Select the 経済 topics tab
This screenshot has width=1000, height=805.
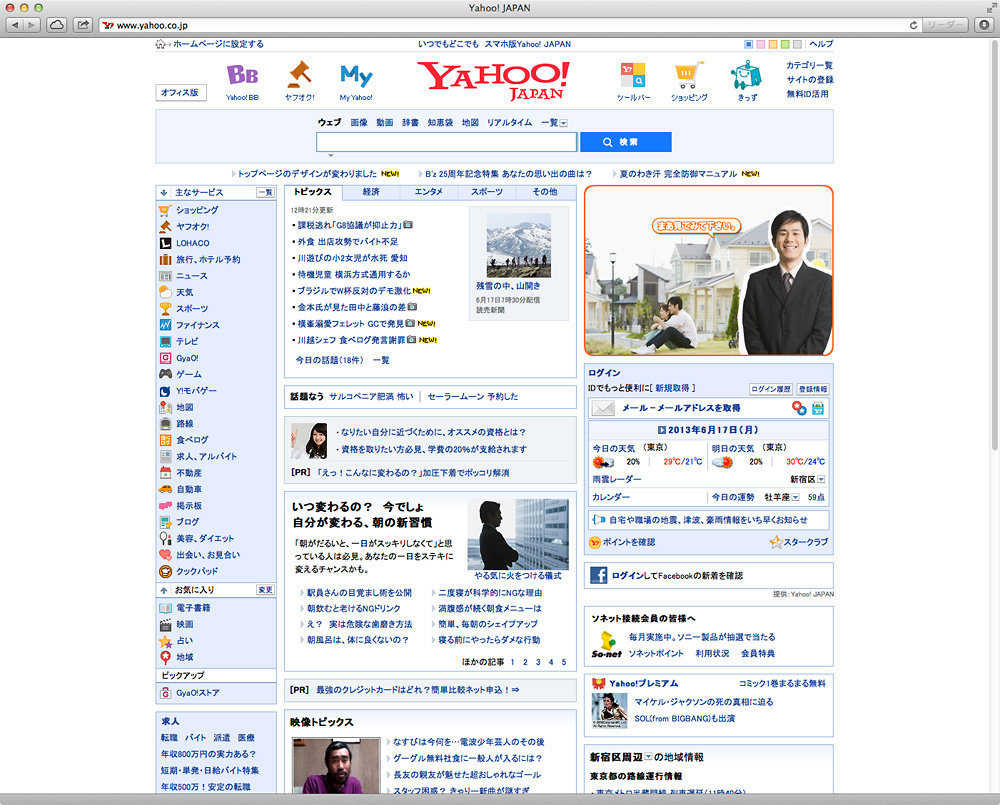coord(371,192)
